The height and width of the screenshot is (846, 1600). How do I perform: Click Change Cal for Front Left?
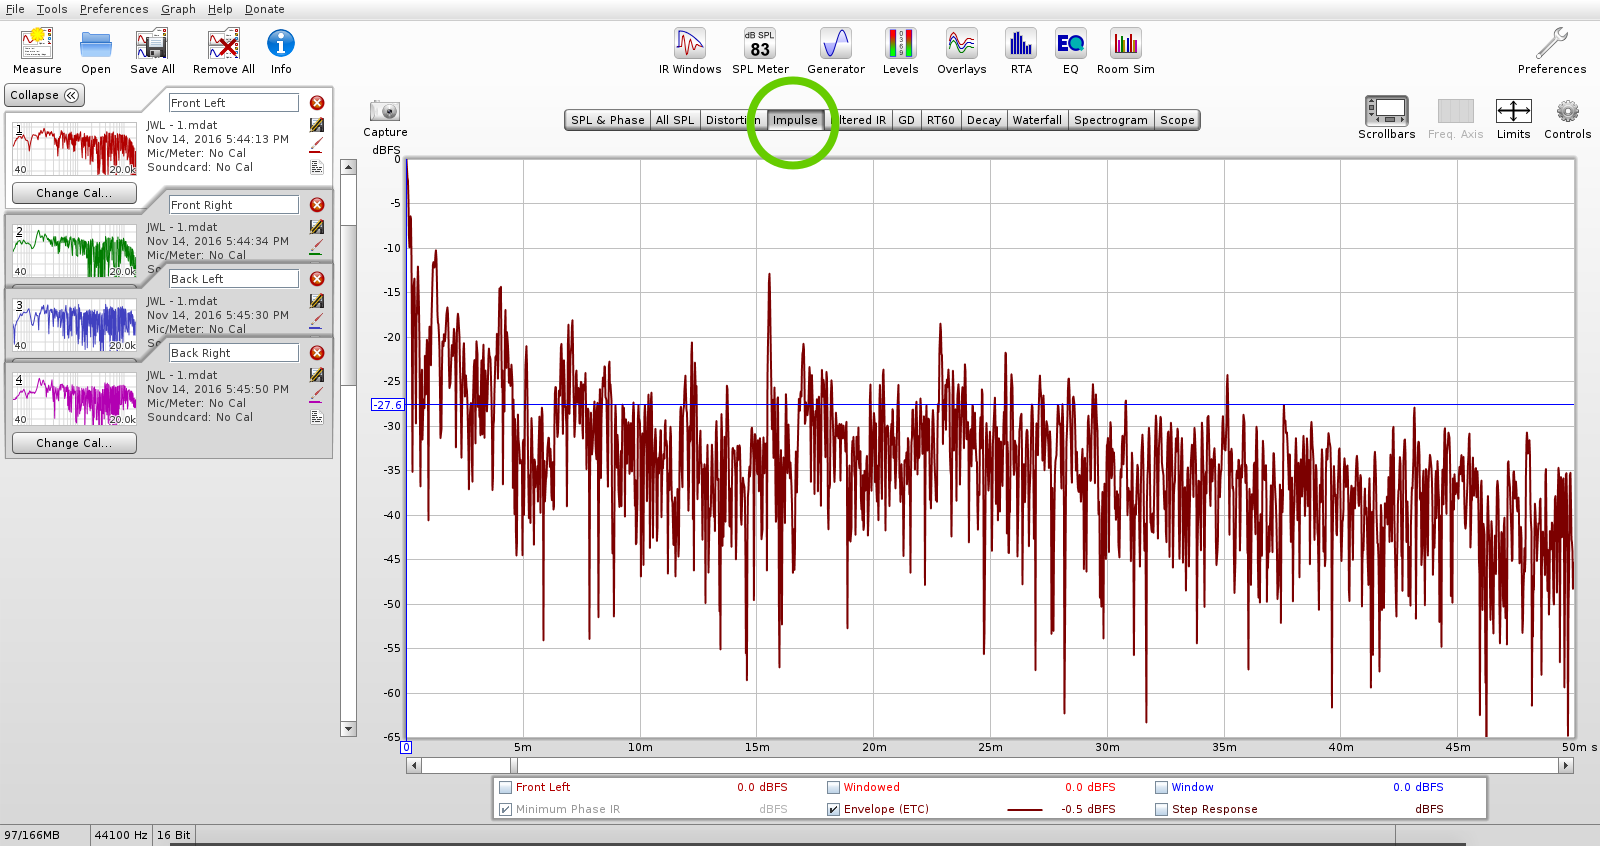(74, 193)
